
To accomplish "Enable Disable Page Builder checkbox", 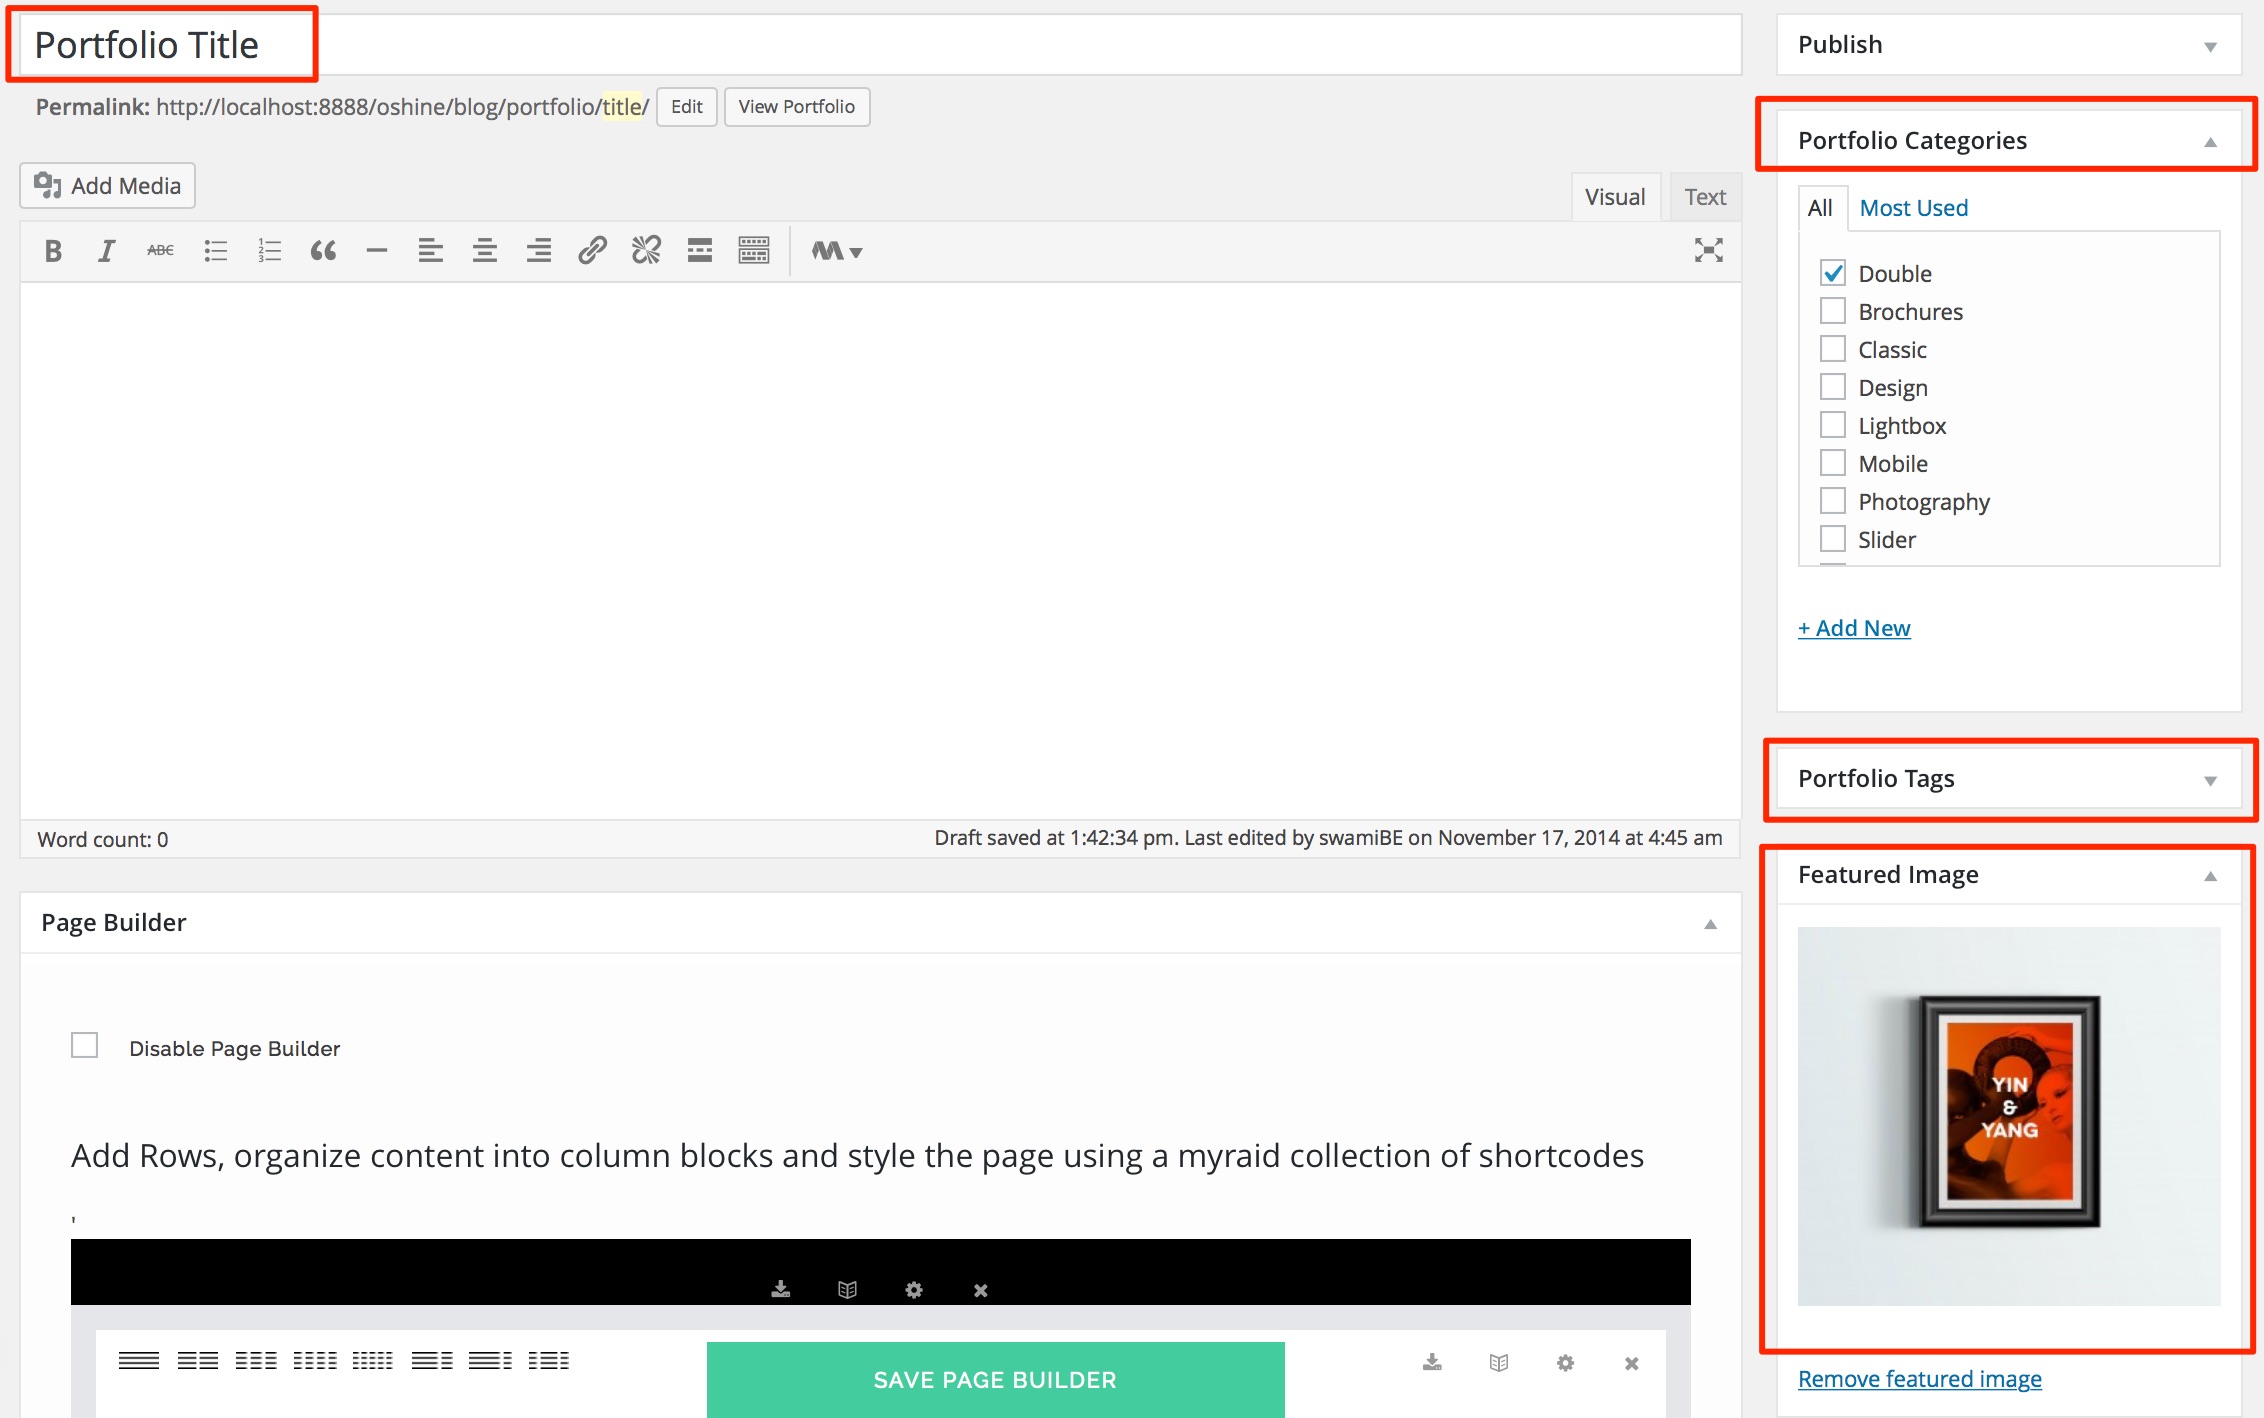I will point(85,1046).
